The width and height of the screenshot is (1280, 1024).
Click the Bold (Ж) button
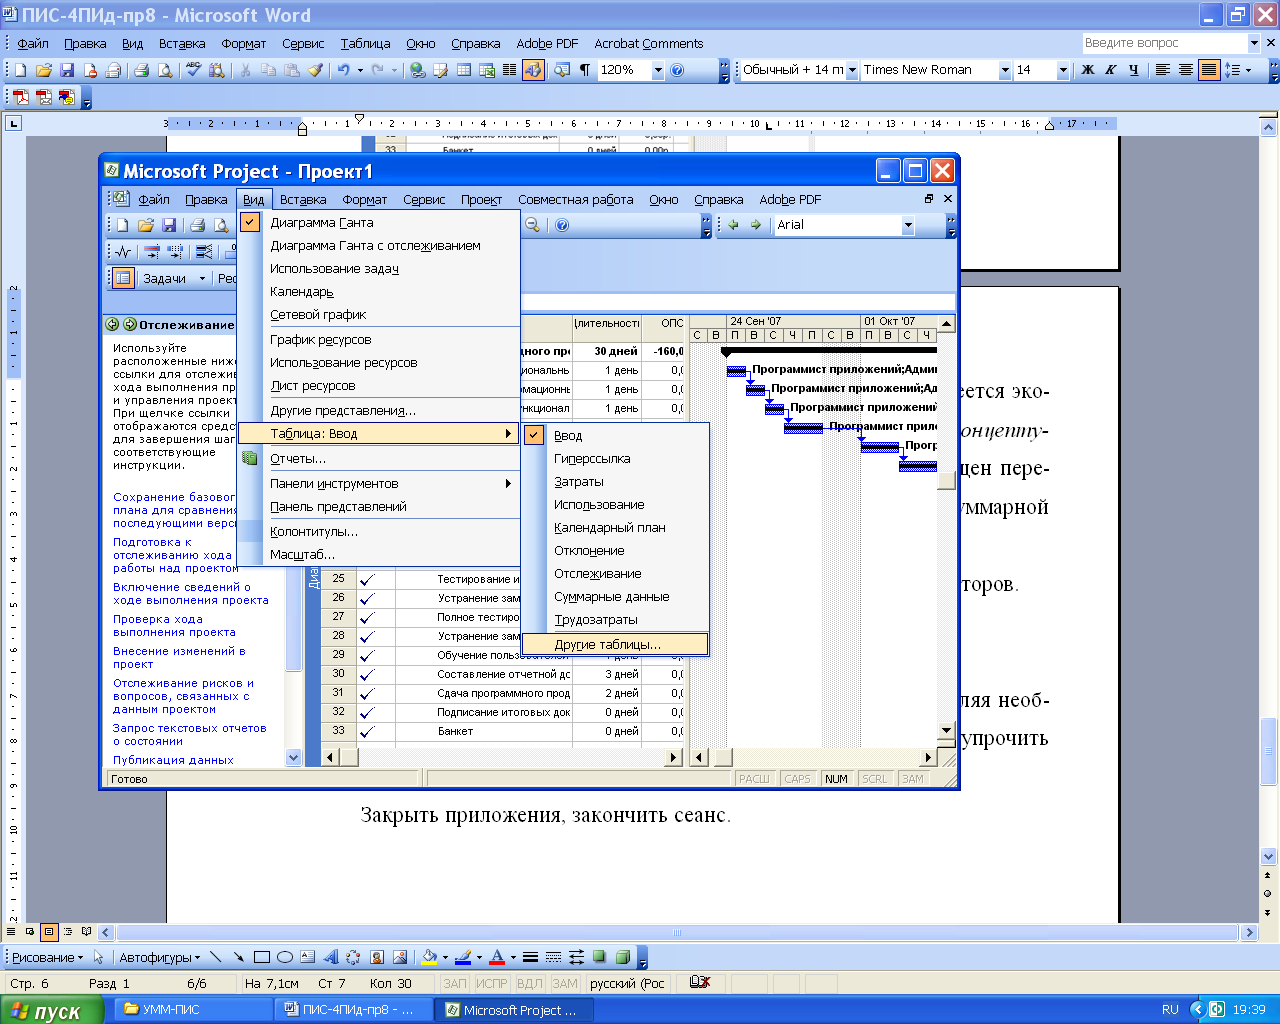[1088, 70]
